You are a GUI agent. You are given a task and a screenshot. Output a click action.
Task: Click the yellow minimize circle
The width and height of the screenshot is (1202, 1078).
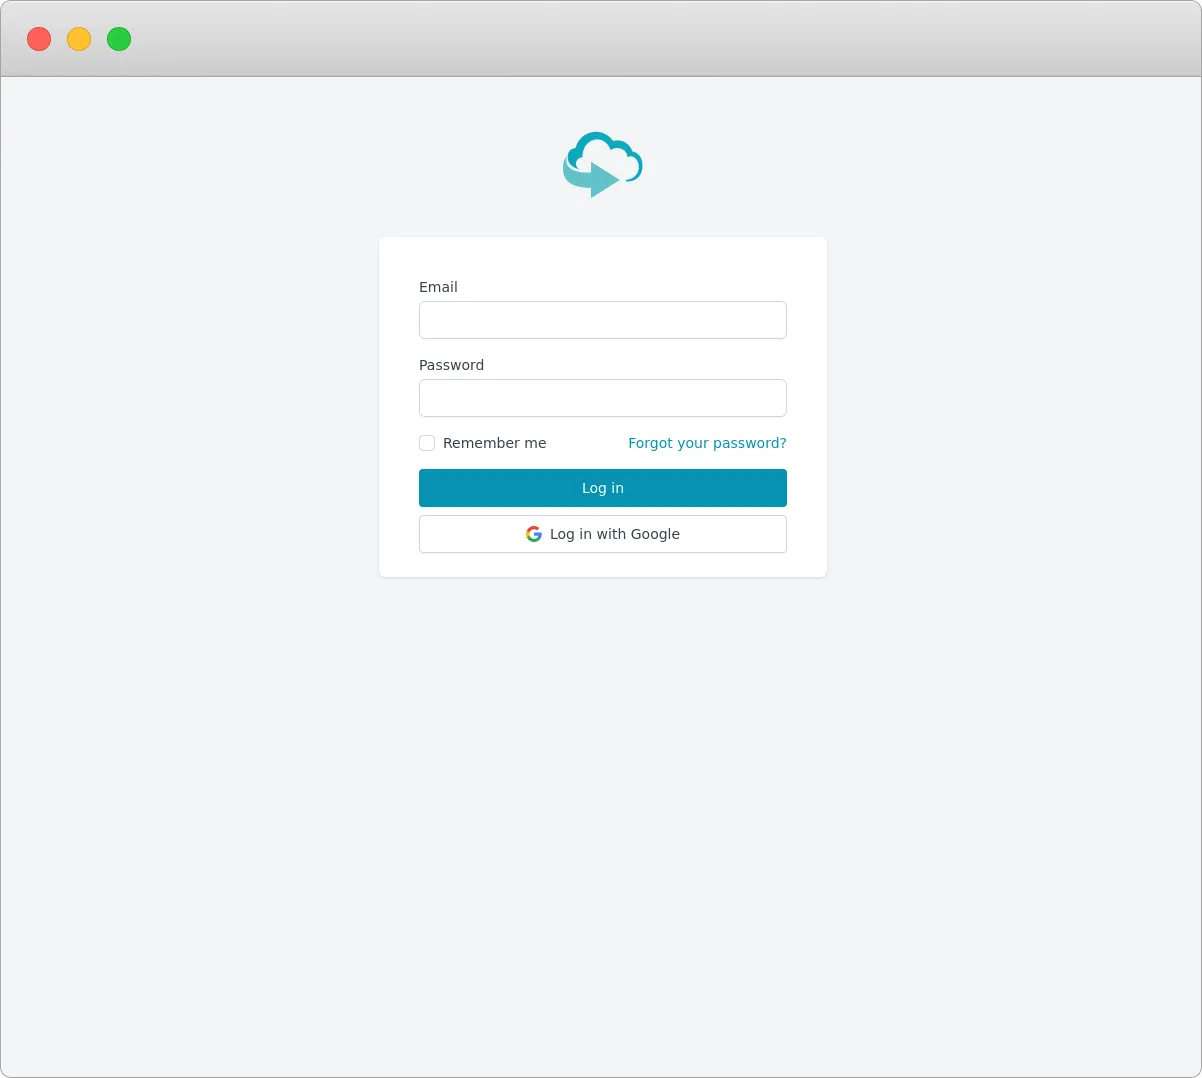(x=78, y=39)
